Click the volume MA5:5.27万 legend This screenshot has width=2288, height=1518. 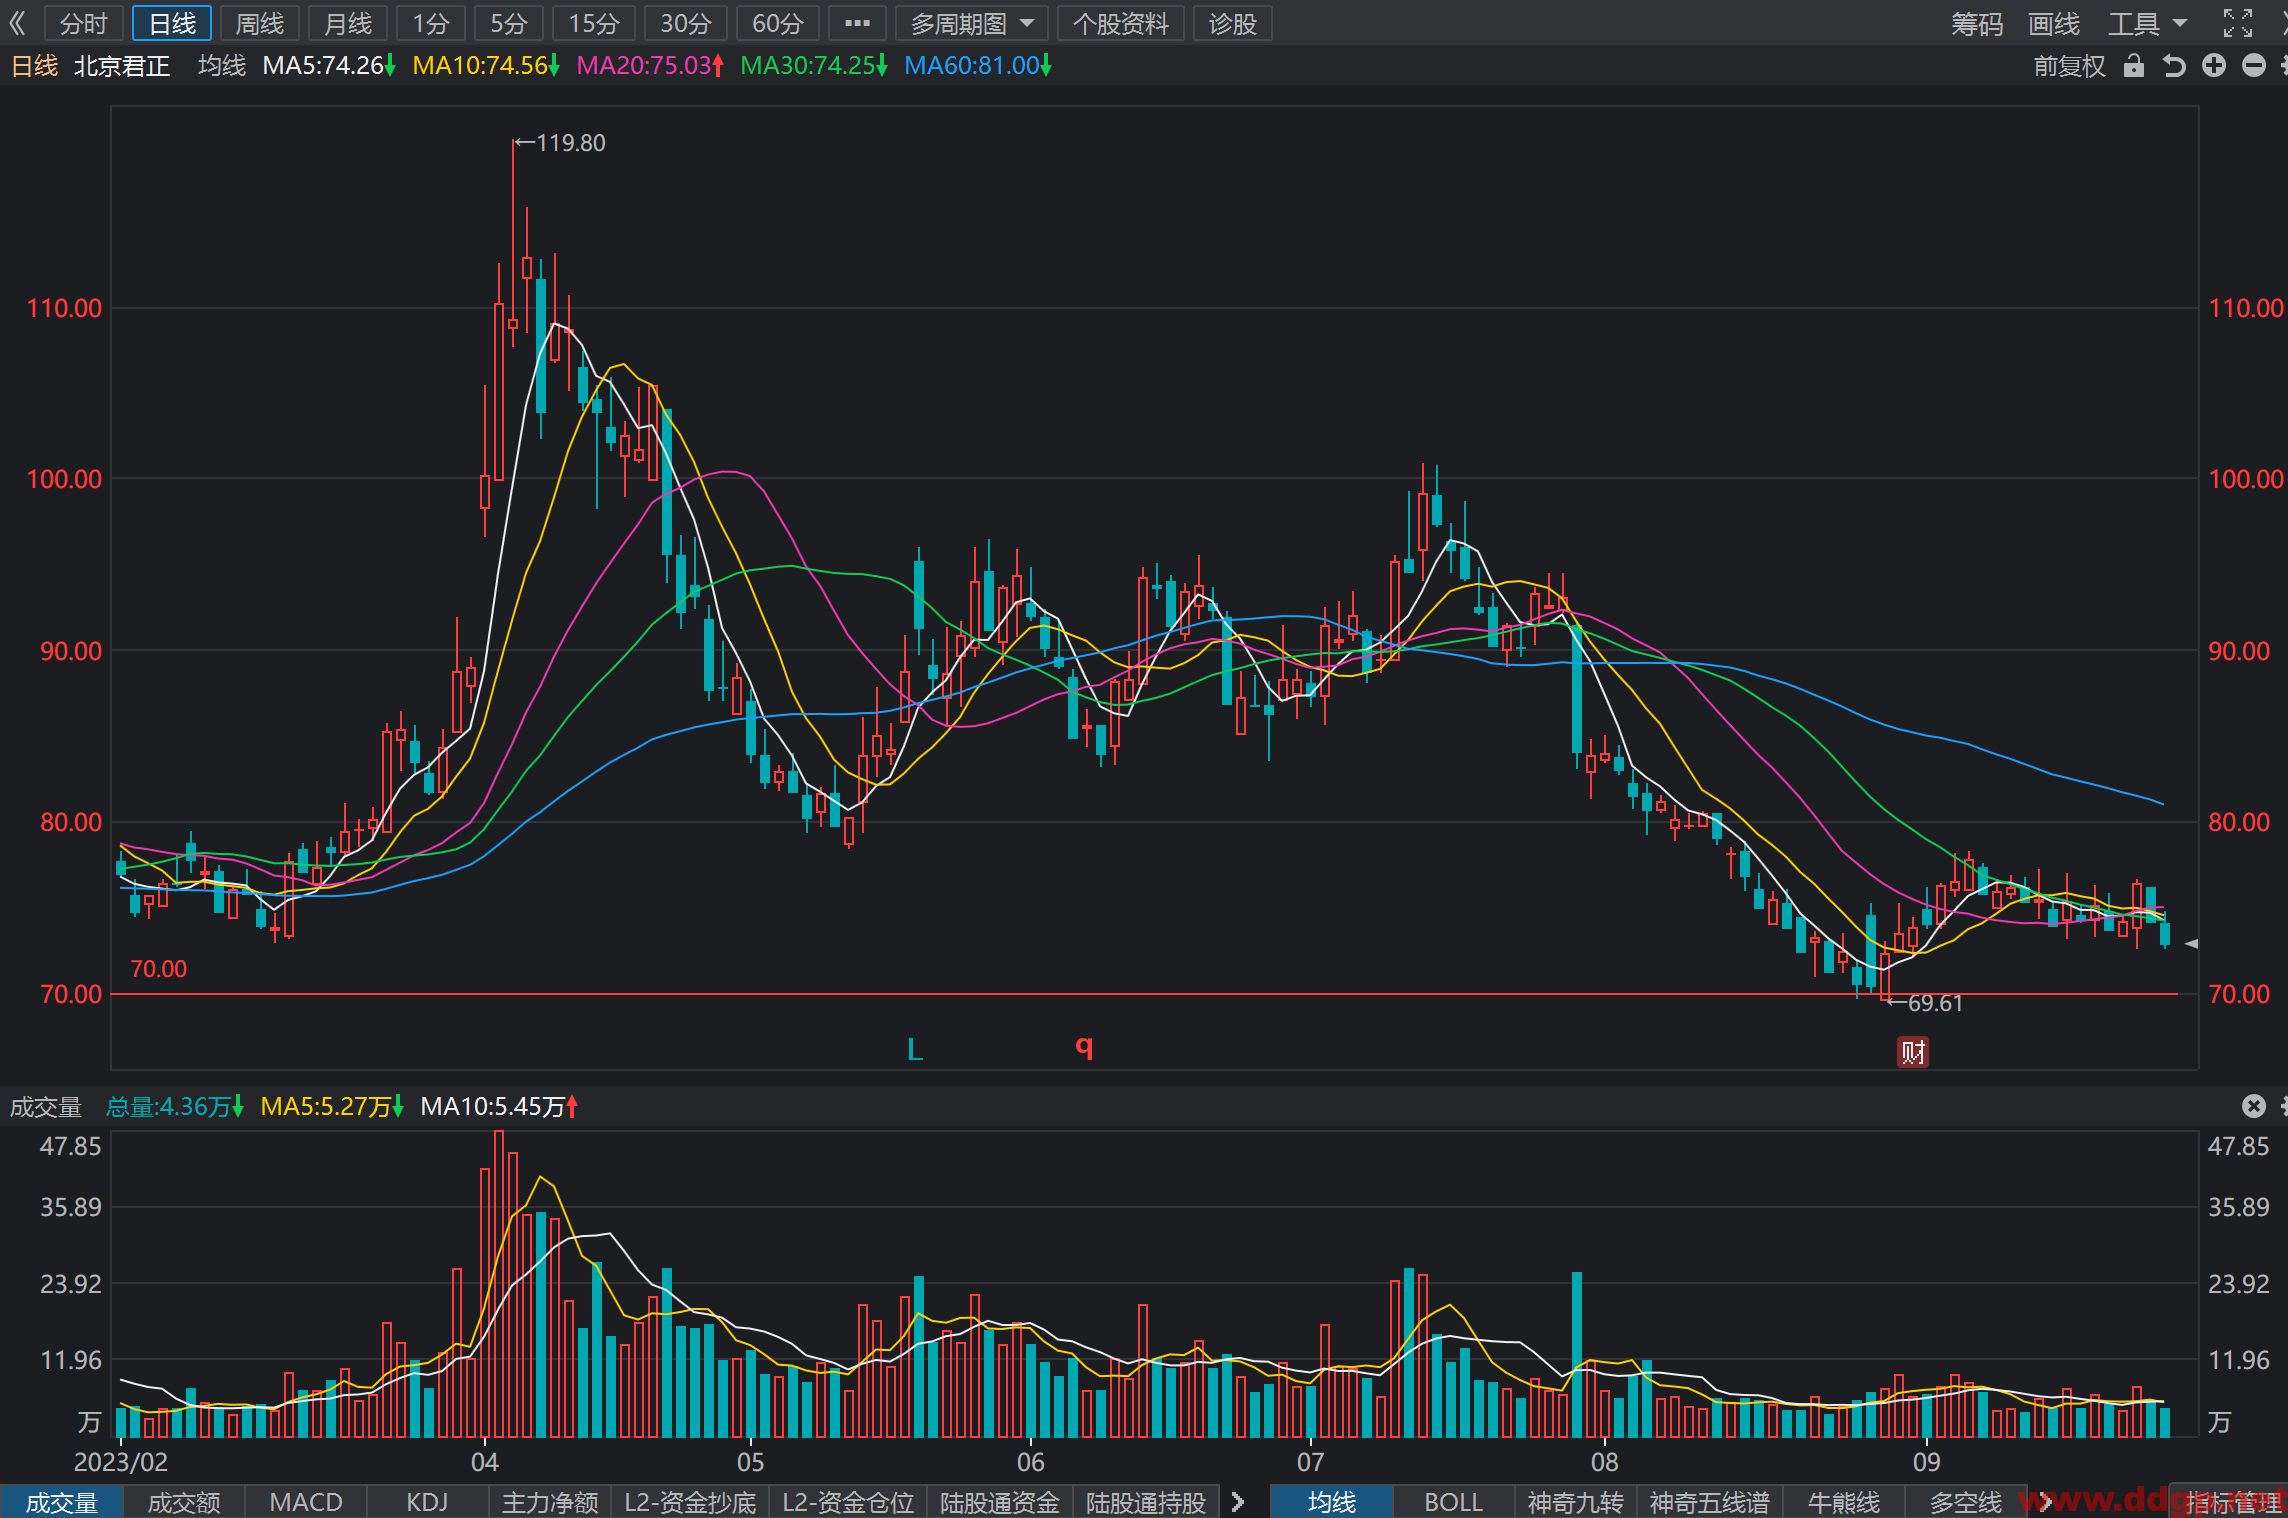pyautogui.click(x=332, y=1107)
